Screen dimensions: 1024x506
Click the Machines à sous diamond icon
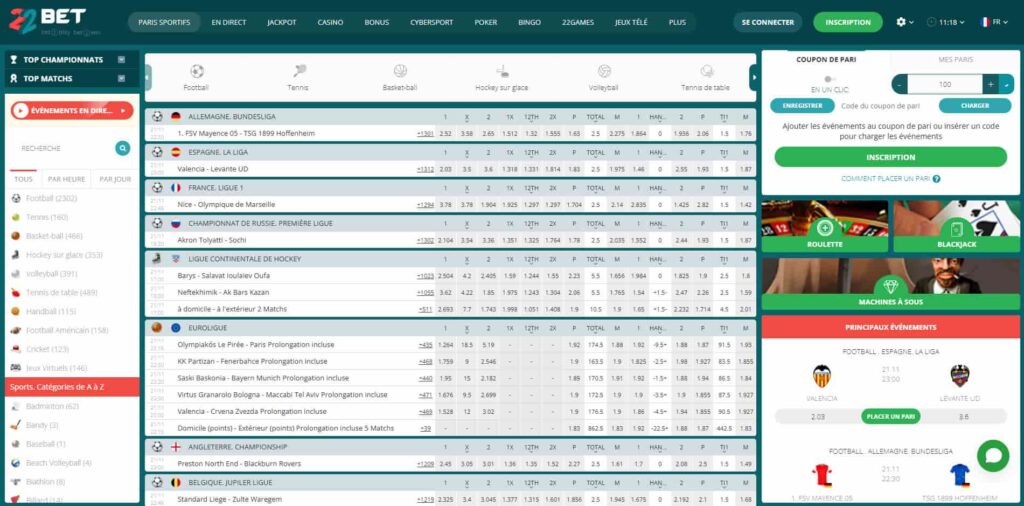[x=891, y=286]
